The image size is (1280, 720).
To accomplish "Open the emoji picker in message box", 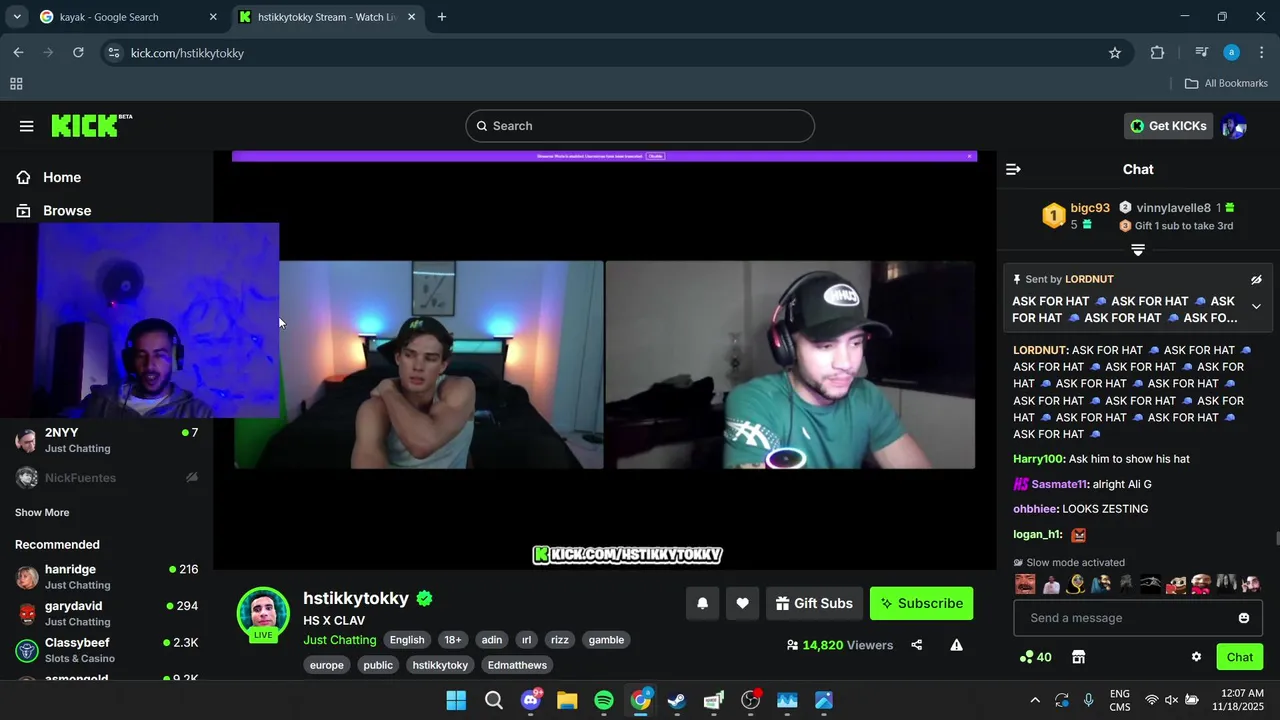I will tap(1244, 618).
